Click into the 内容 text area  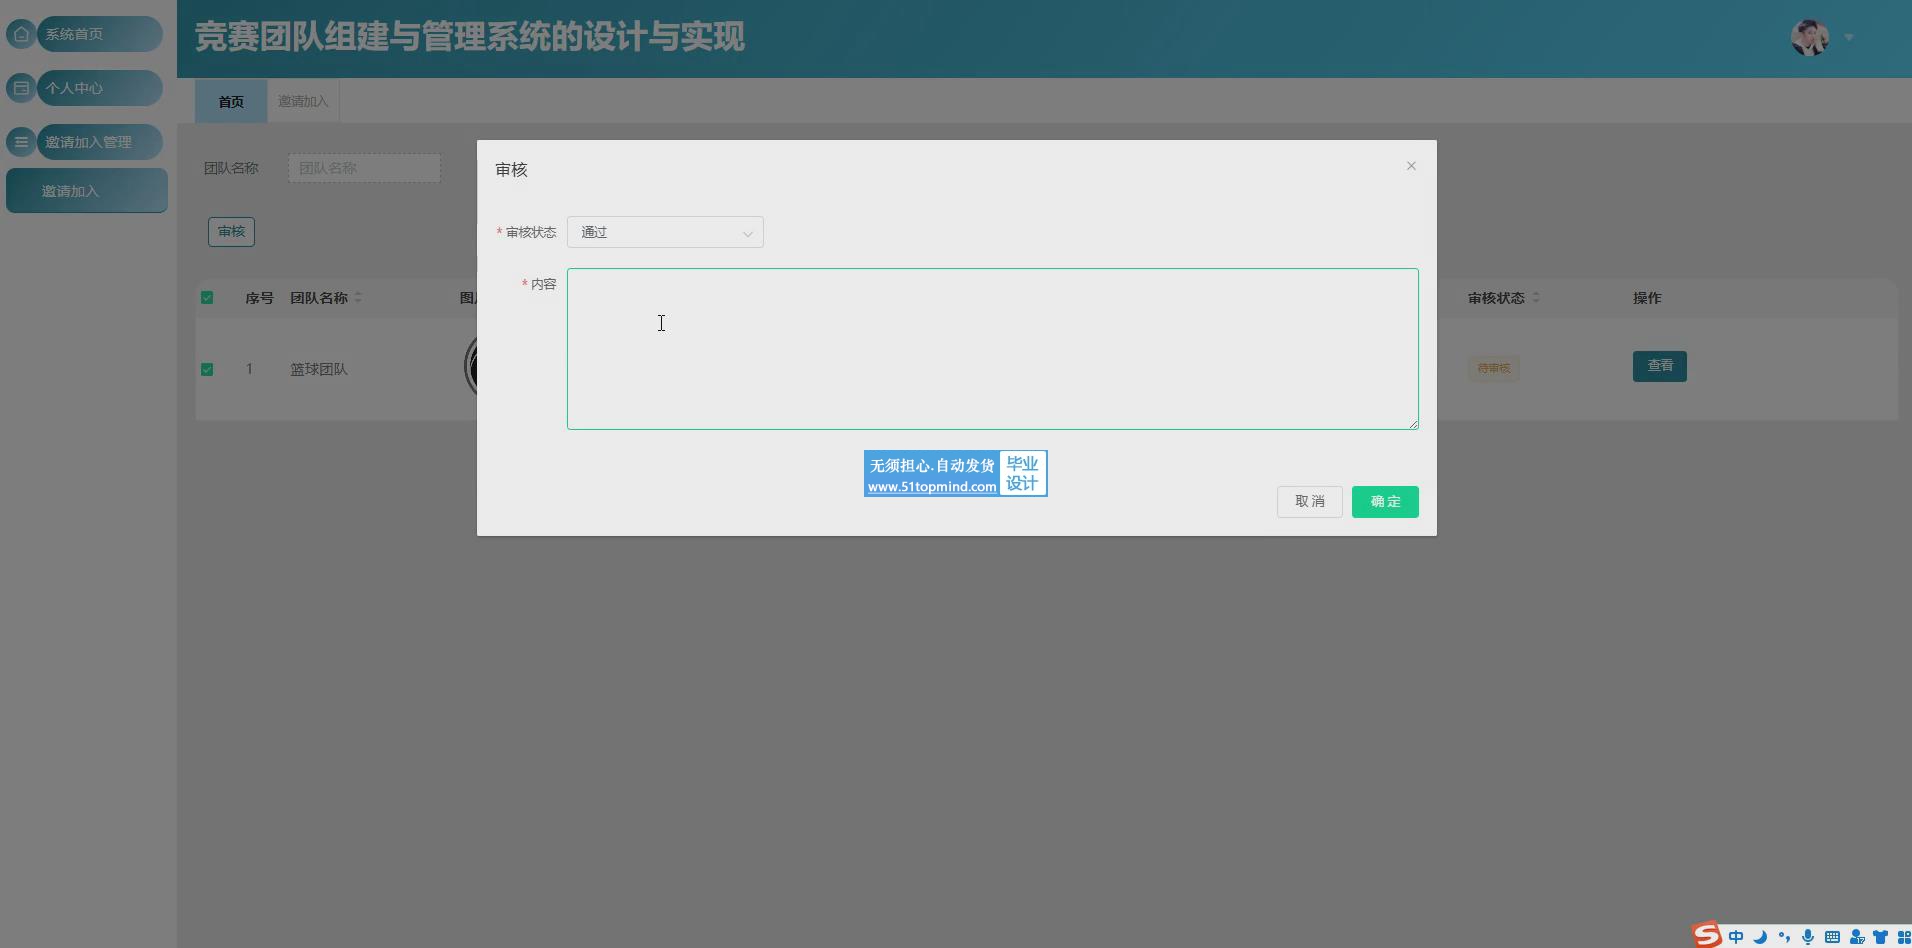[x=992, y=349]
